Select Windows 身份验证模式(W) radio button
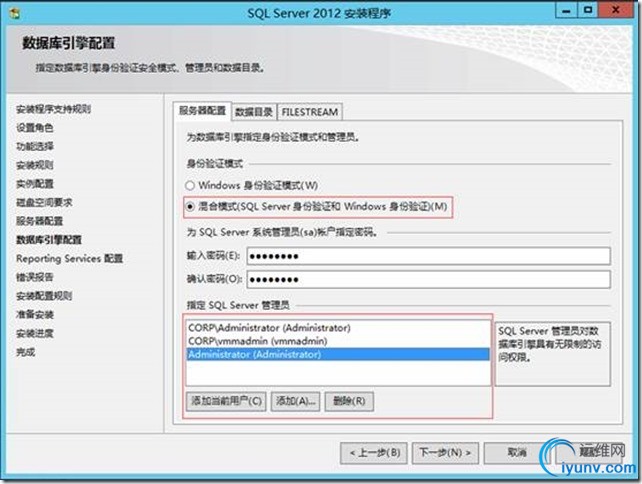This screenshot has height=484, width=642. pos(190,185)
